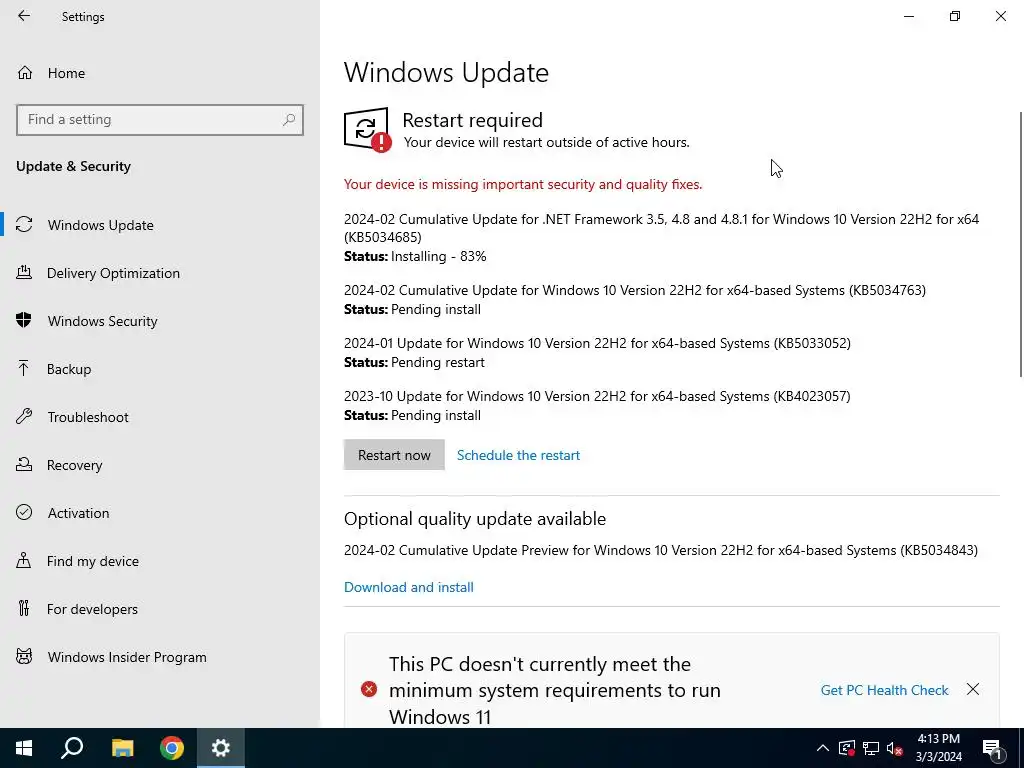
Task: Open the Home settings page
Action: pos(160,73)
